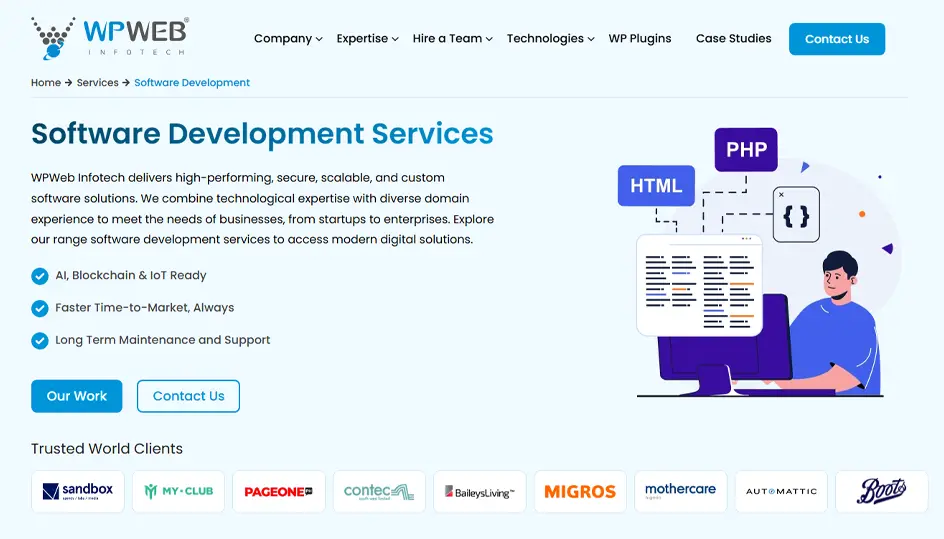Click Faster Time-to-Market, Always text
This screenshot has width=944, height=539.
pyautogui.click(x=144, y=308)
